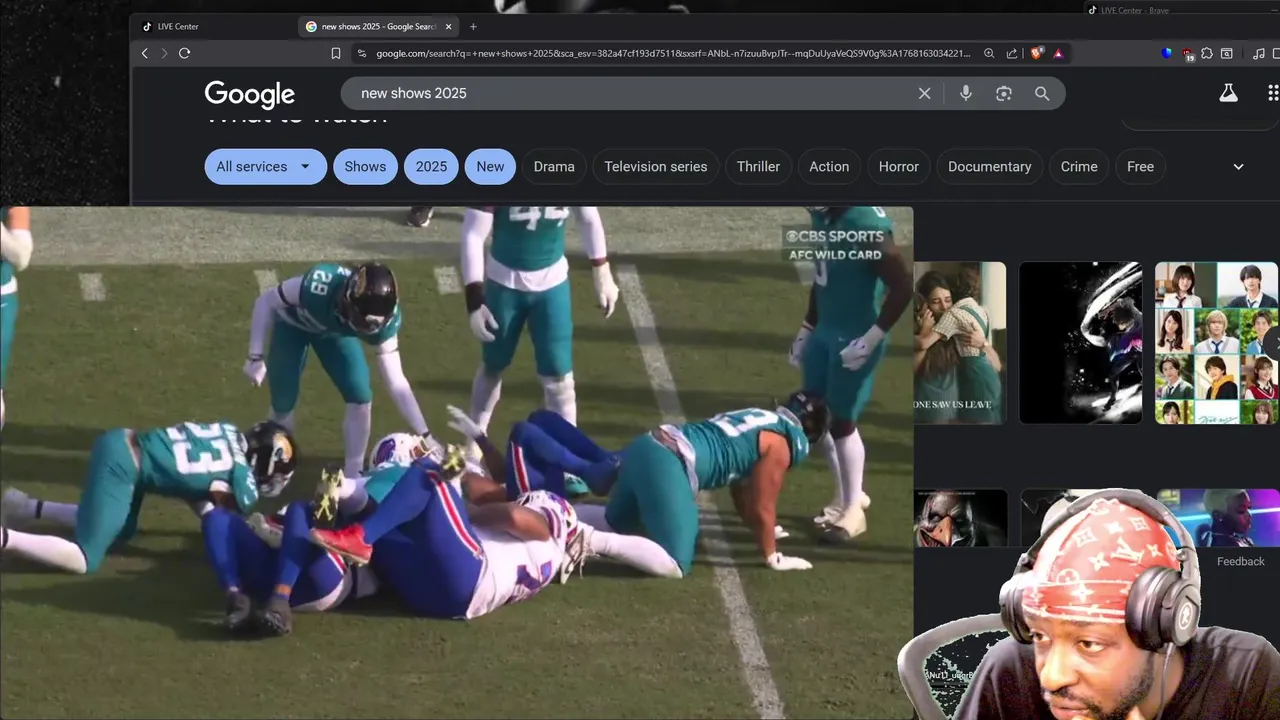Apply the Television series filter chip

pos(656,167)
